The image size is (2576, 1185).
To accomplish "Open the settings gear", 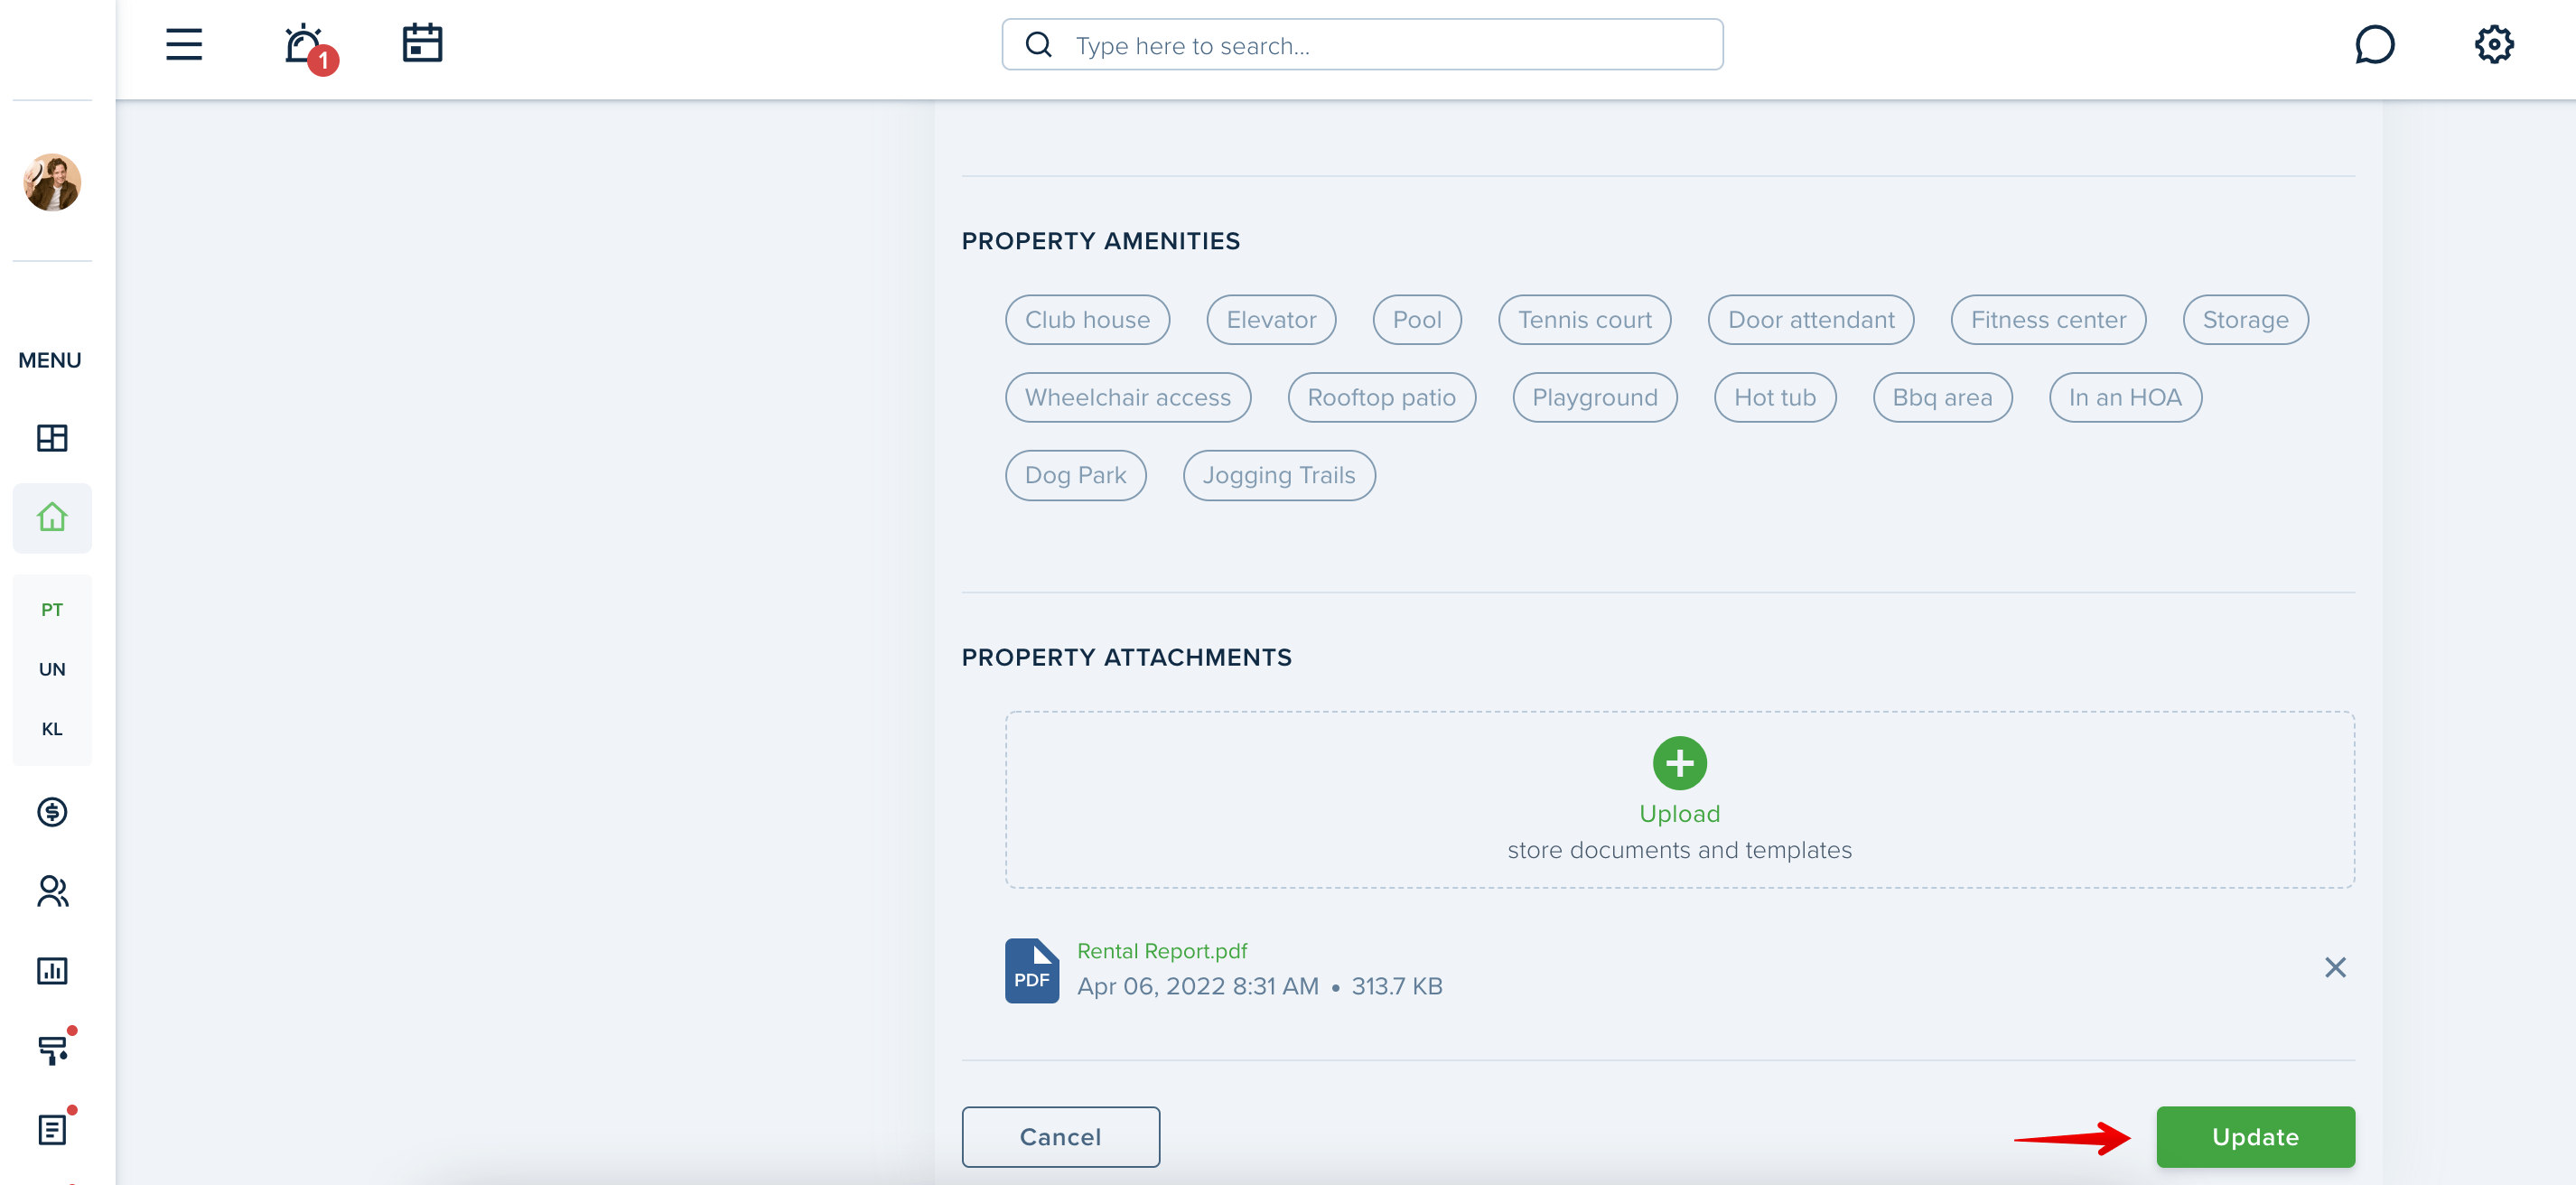I will pos(2494,44).
